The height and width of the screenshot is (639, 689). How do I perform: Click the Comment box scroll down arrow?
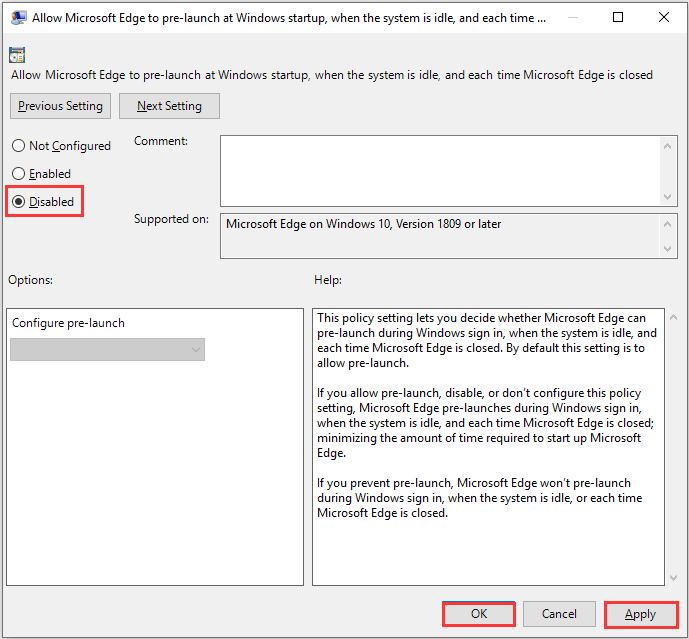click(x=667, y=196)
